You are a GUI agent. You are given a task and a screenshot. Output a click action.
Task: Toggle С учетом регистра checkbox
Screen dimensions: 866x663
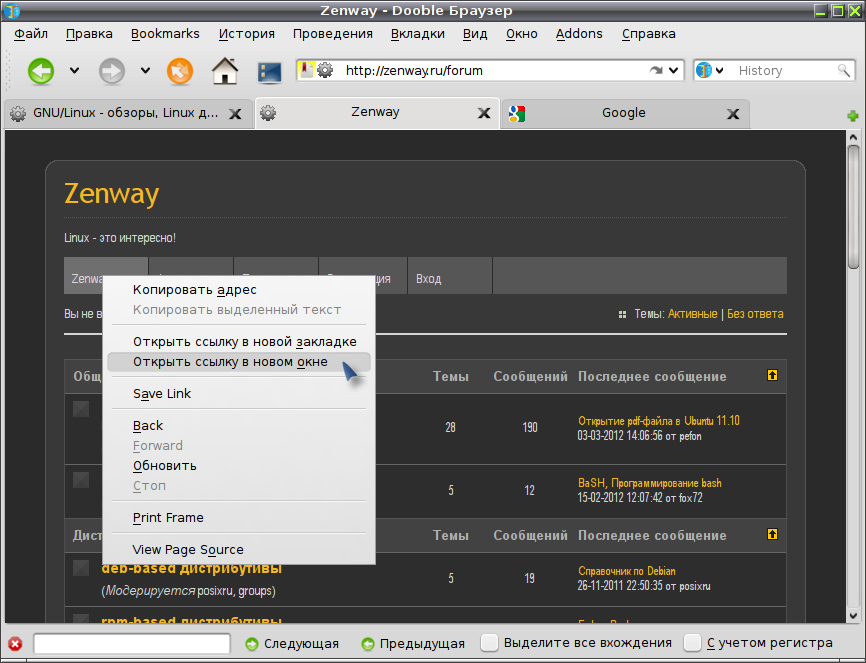click(x=692, y=643)
